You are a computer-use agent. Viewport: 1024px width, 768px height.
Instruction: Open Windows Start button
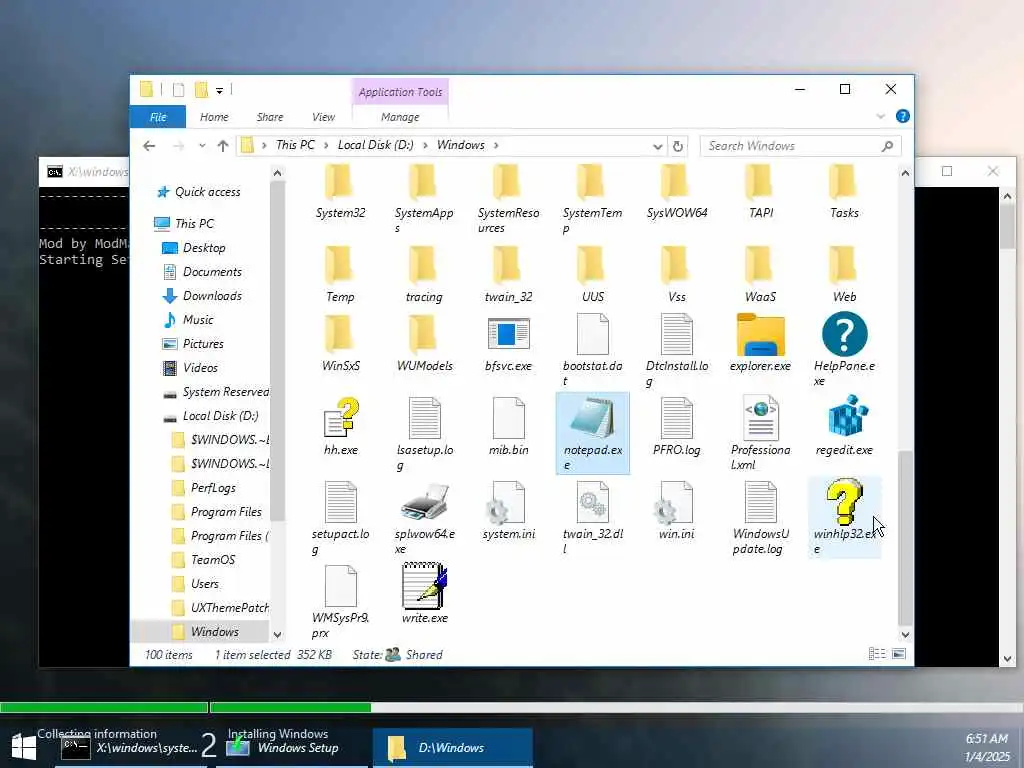[24, 748]
